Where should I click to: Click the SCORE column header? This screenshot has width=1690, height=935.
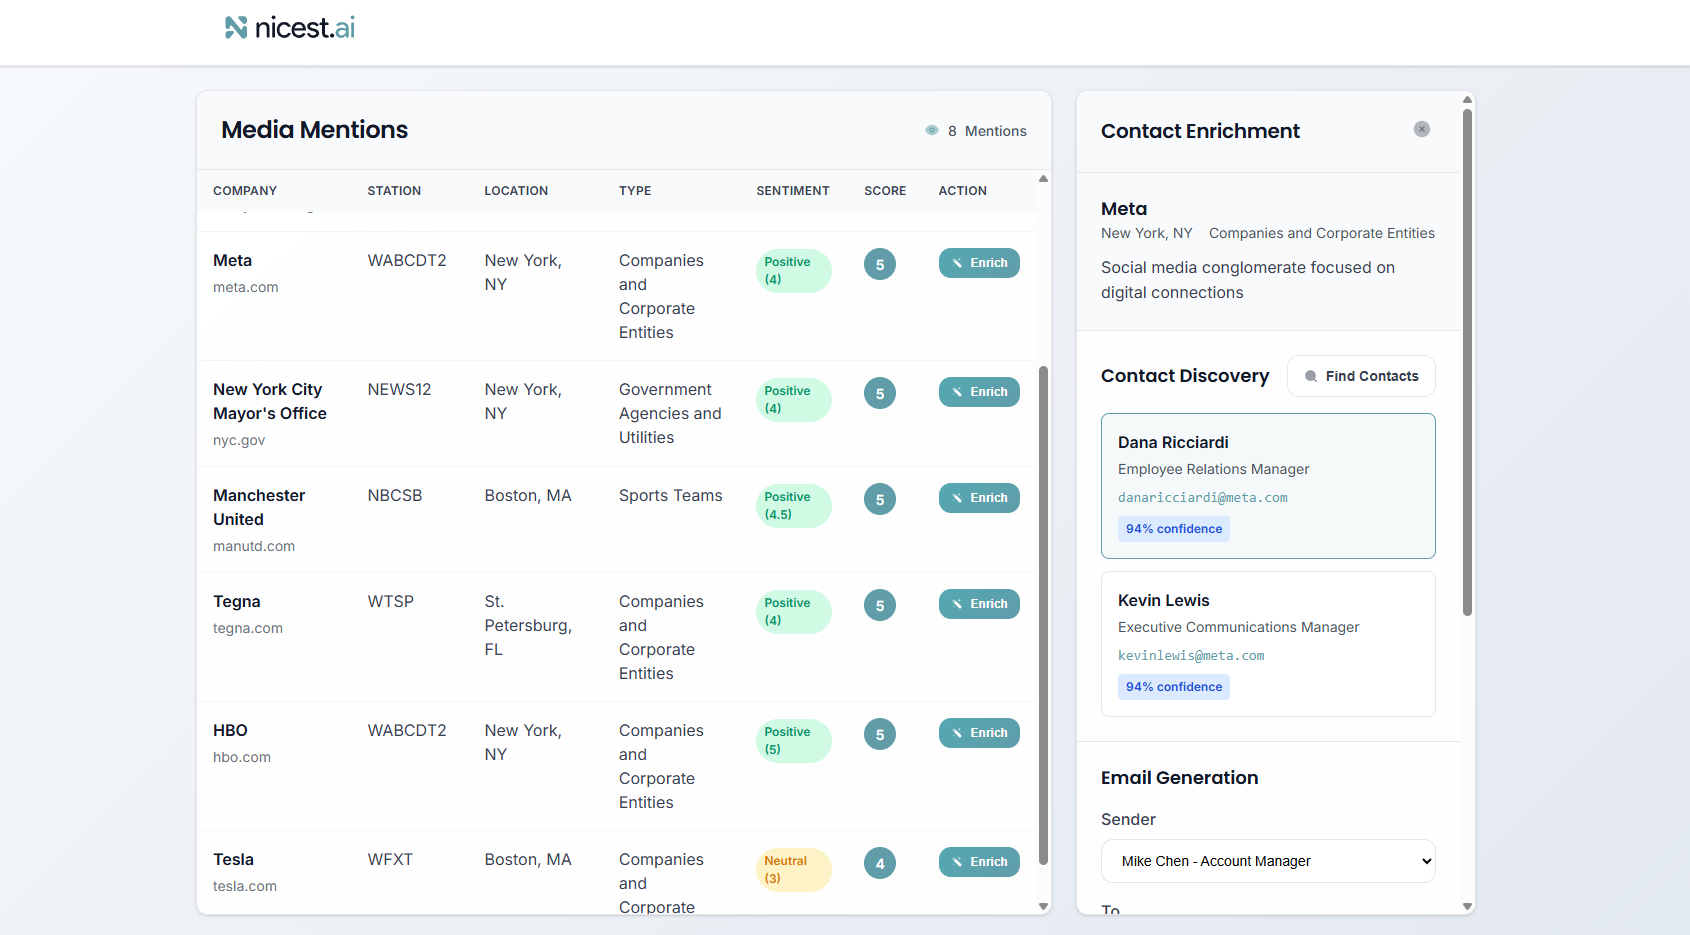point(885,191)
